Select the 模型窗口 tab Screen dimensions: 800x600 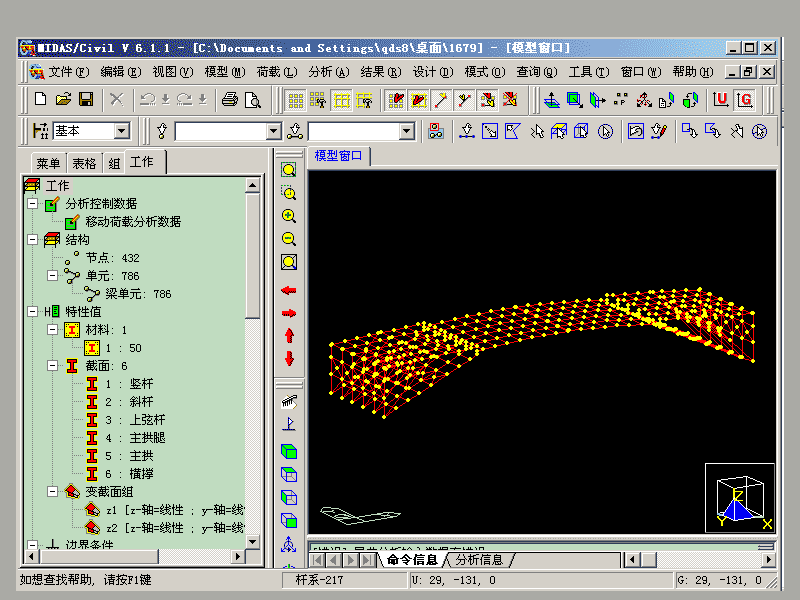338,156
